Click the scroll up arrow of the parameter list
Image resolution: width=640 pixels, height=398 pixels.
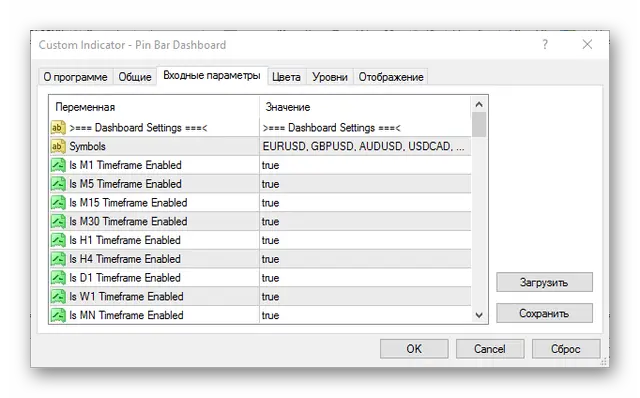479,105
